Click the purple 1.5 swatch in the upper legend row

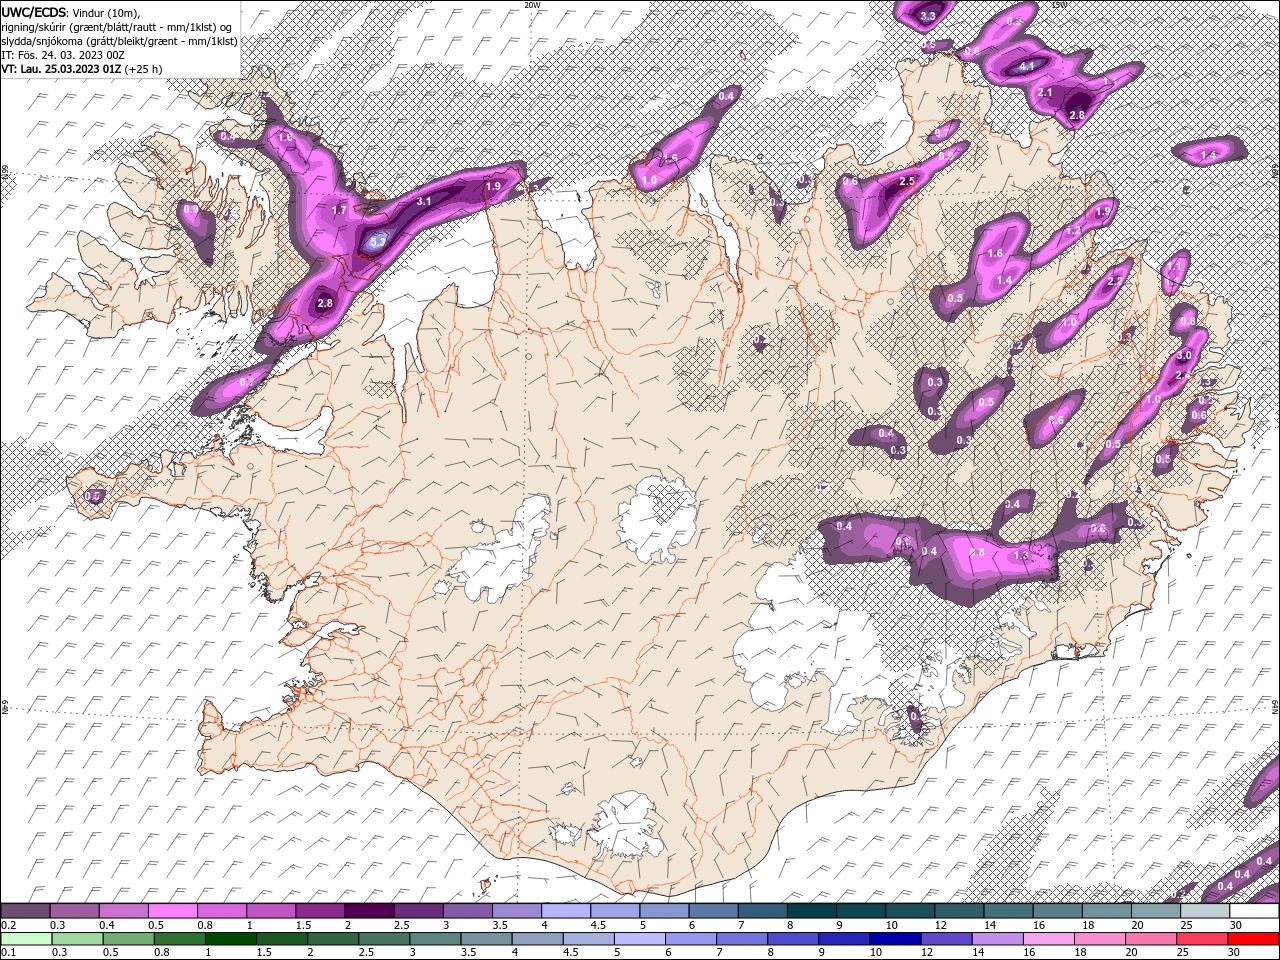pos(321,911)
